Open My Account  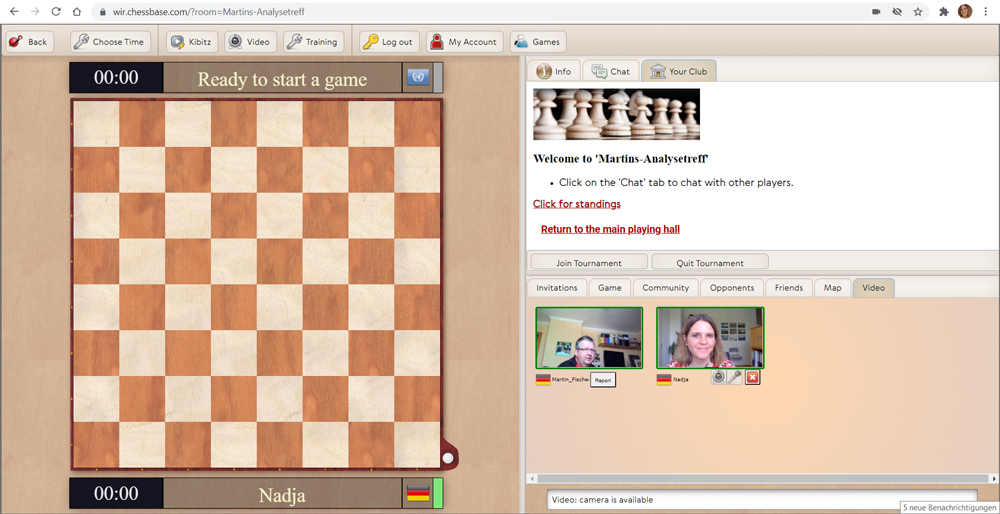[463, 42]
